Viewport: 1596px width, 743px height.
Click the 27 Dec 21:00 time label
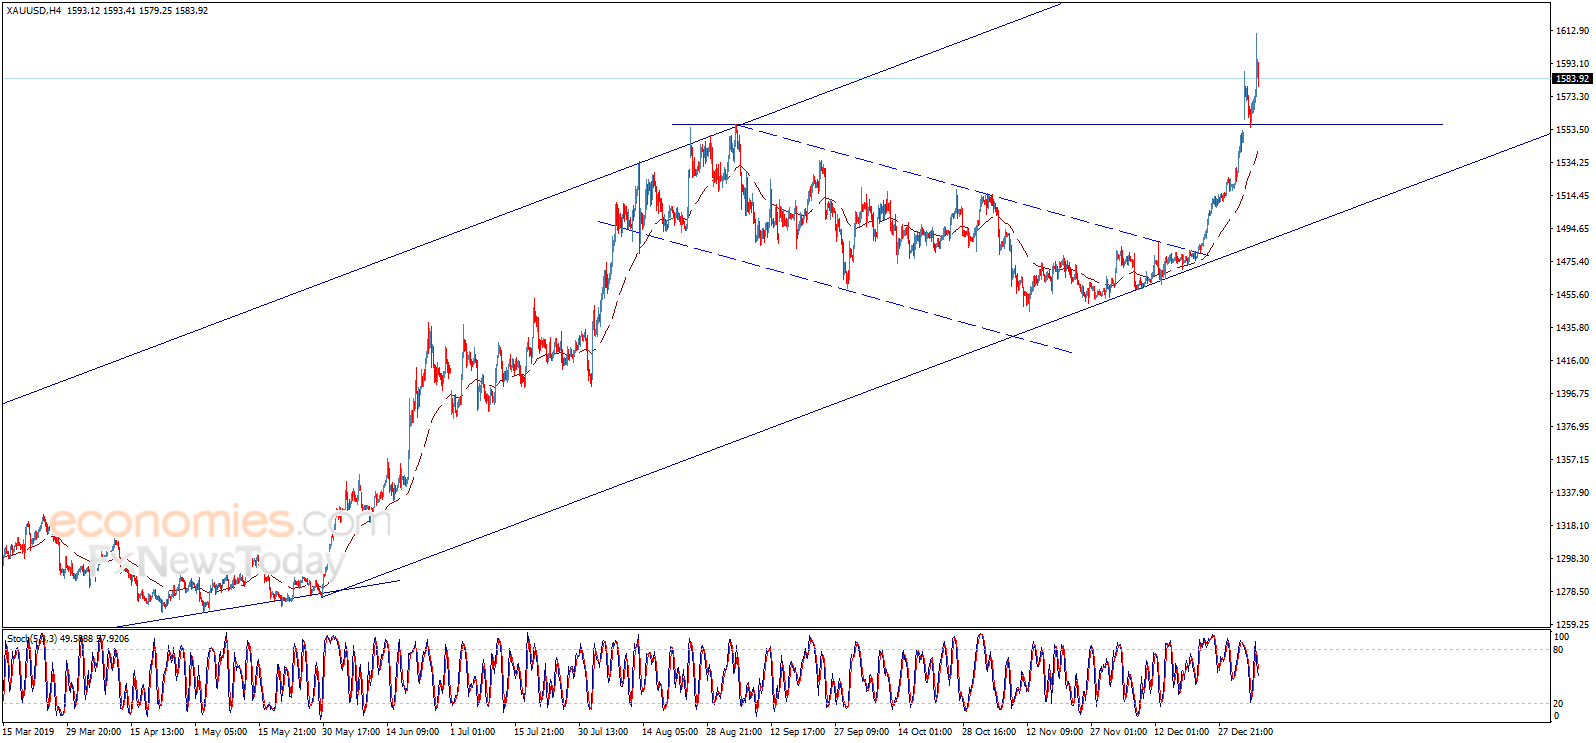pyautogui.click(x=1246, y=732)
